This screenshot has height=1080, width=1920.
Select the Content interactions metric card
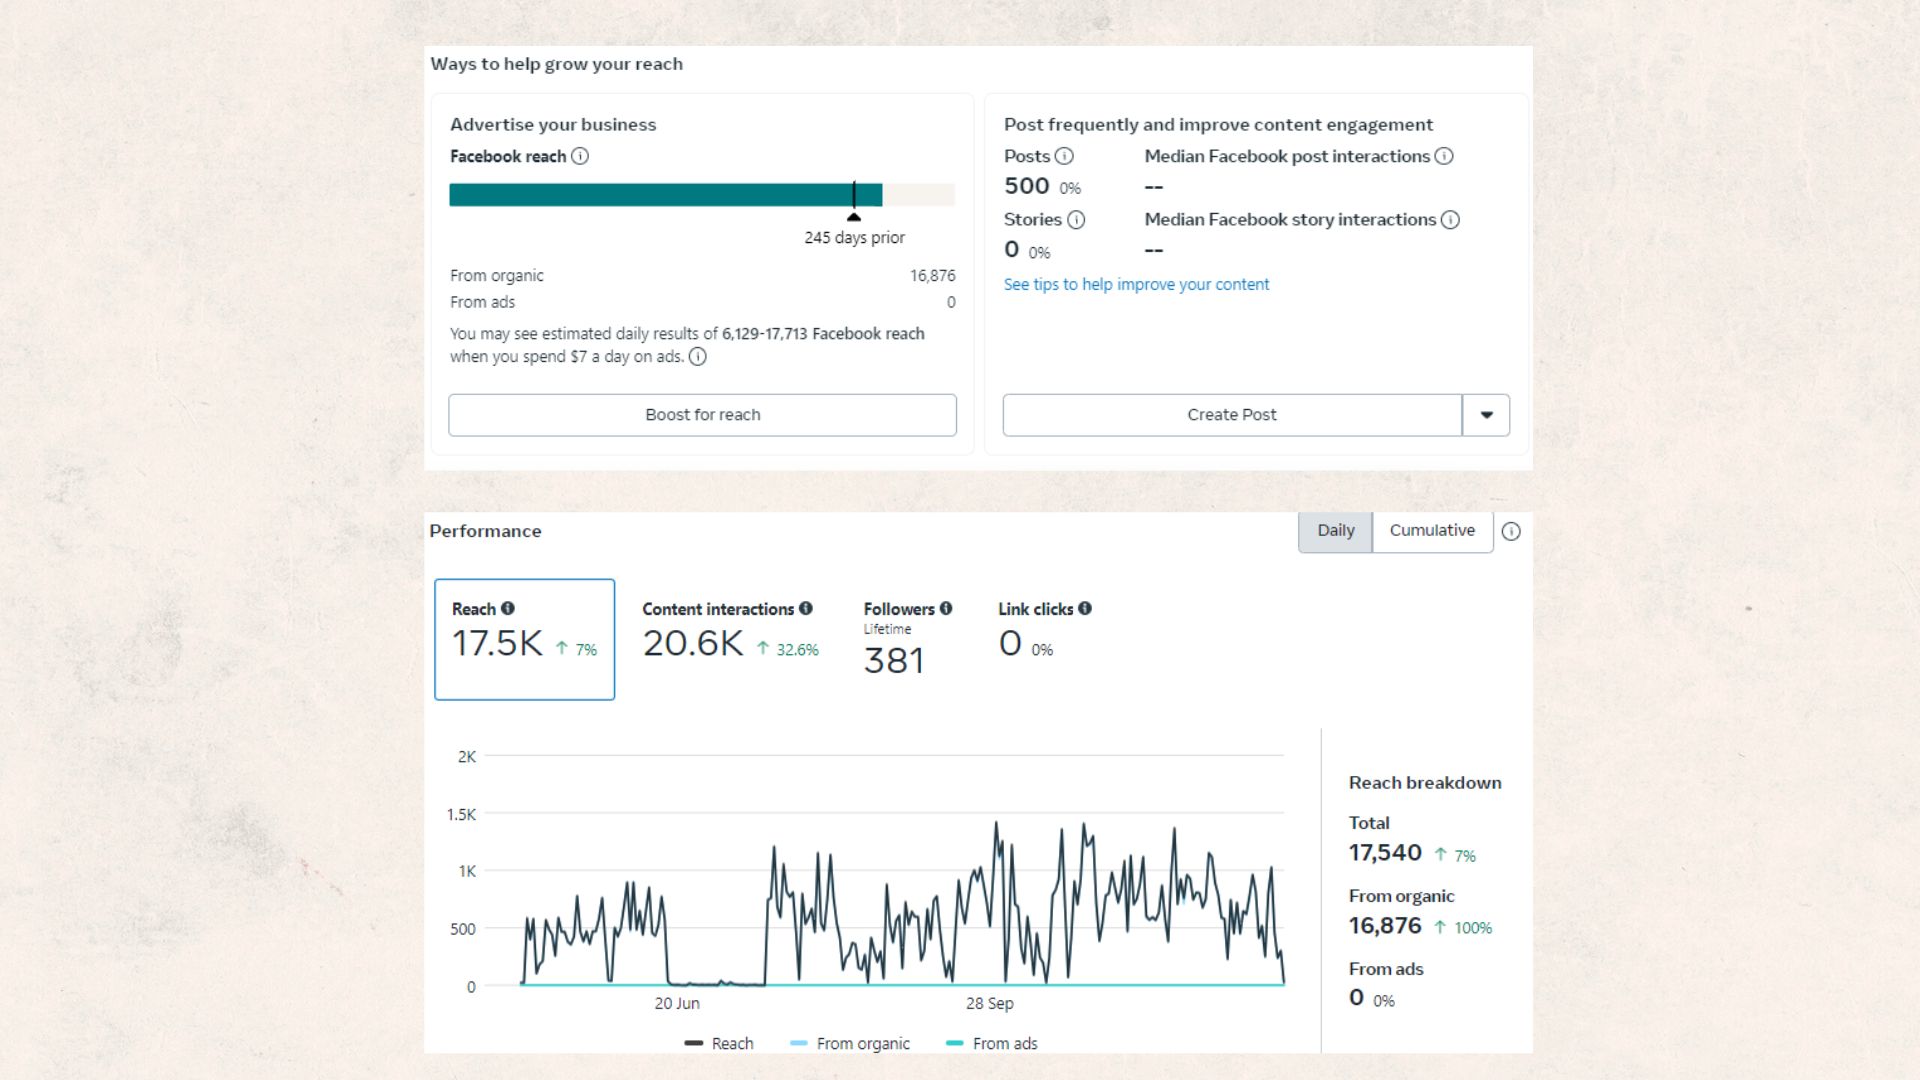(x=730, y=639)
